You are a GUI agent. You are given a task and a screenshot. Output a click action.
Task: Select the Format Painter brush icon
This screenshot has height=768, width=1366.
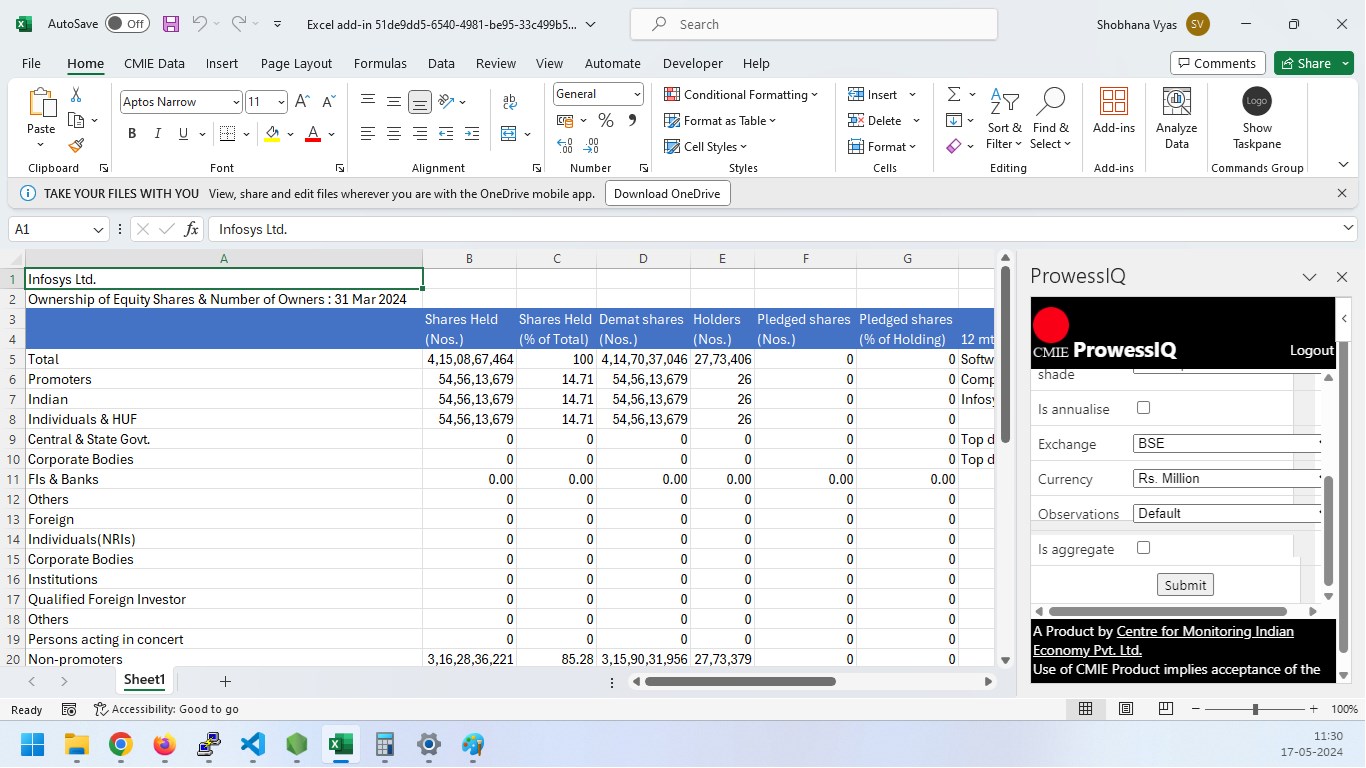(x=76, y=146)
